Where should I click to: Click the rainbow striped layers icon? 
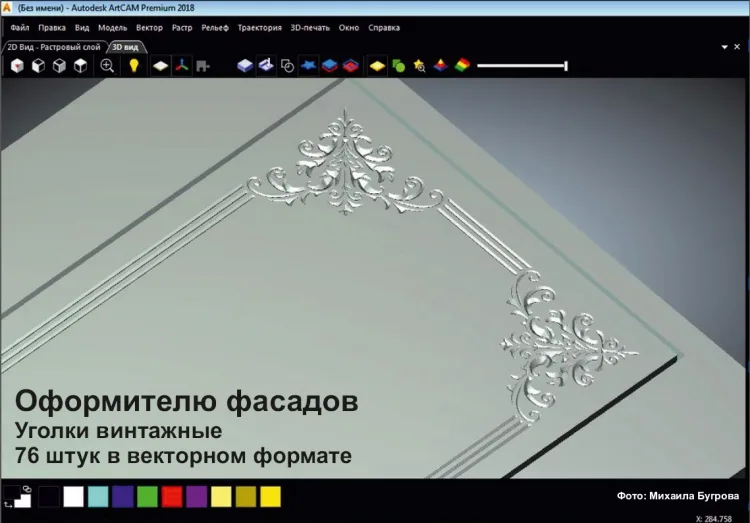point(462,66)
